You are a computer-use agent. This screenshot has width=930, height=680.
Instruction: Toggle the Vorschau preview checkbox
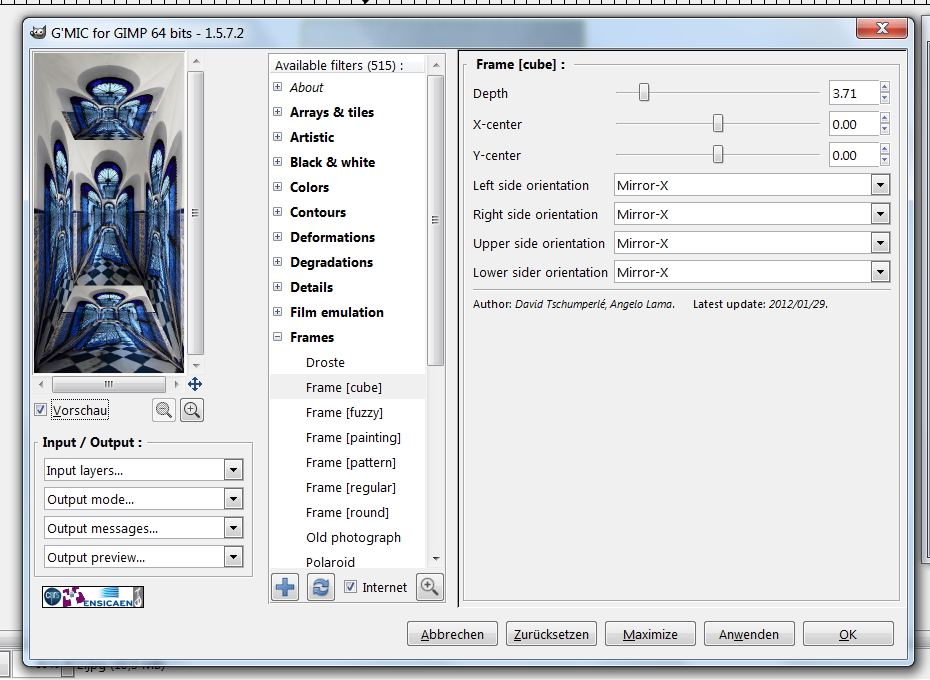click(x=41, y=410)
